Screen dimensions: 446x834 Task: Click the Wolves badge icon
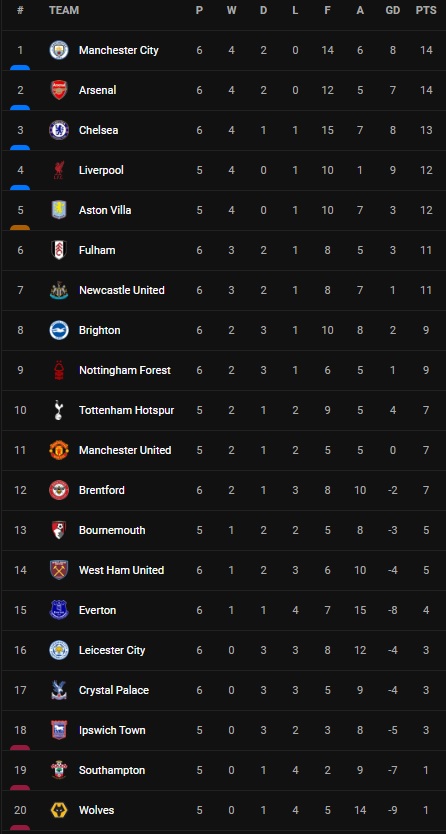pyautogui.click(x=59, y=810)
